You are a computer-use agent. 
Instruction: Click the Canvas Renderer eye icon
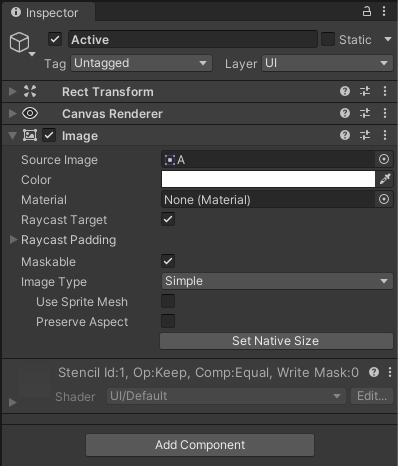[30, 113]
